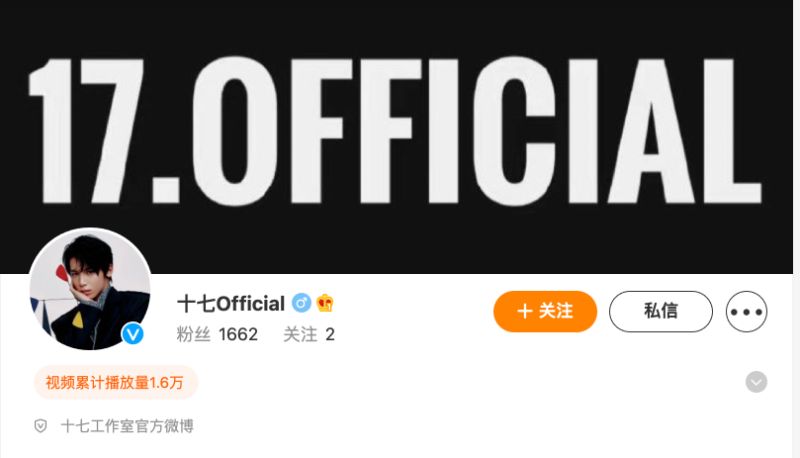This screenshot has height=458, width=800.
Task: Open the 粉丝 followers label
Action: coord(193,335)
